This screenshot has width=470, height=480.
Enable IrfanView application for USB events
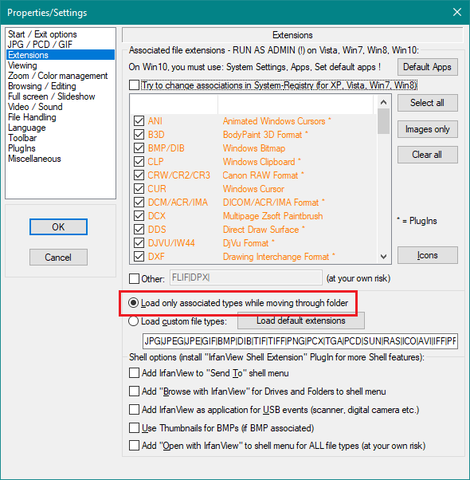(x=134, y=409)
